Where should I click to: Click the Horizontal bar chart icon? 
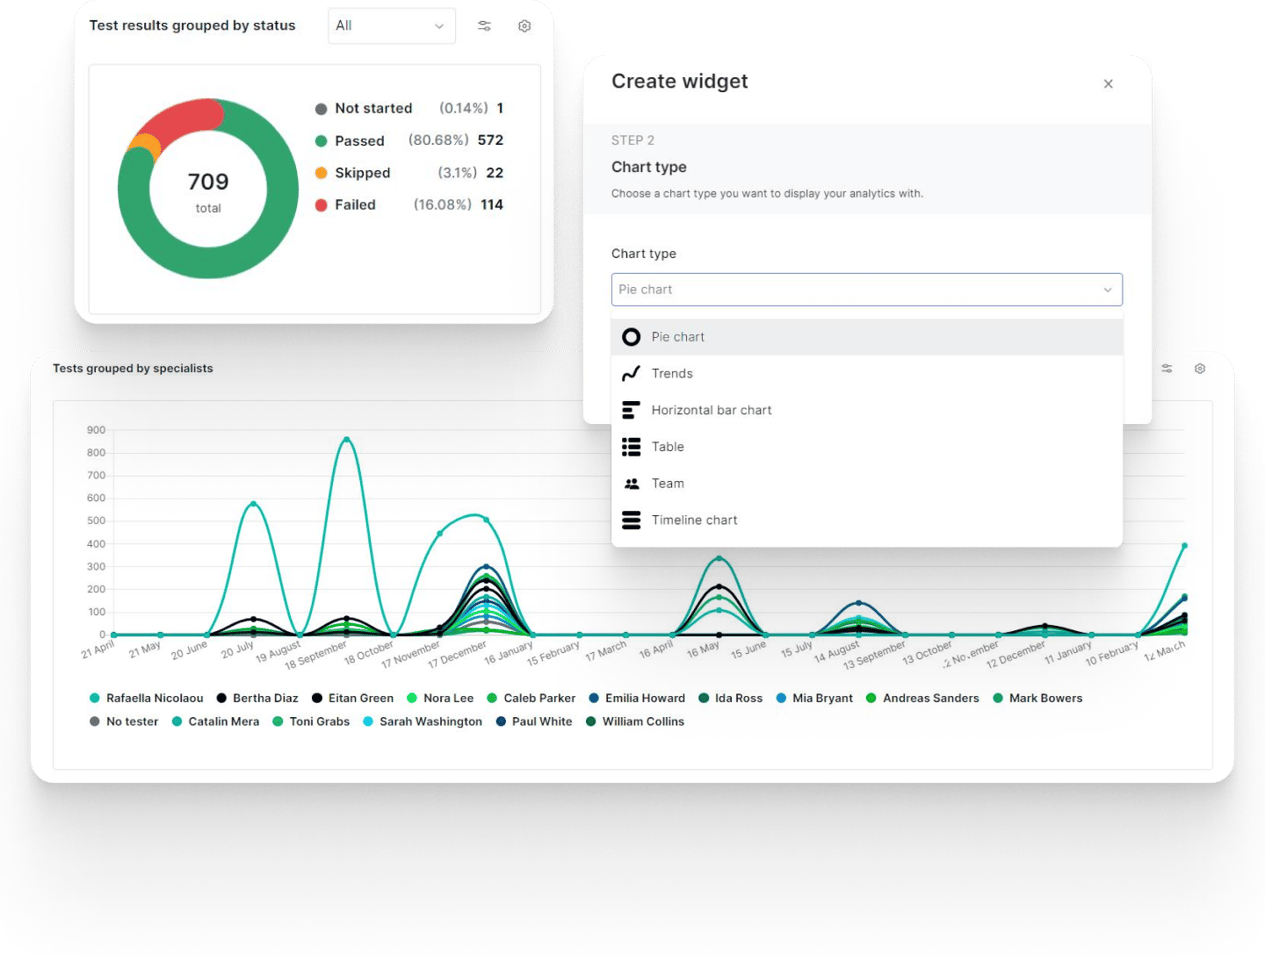click(631, 410)
